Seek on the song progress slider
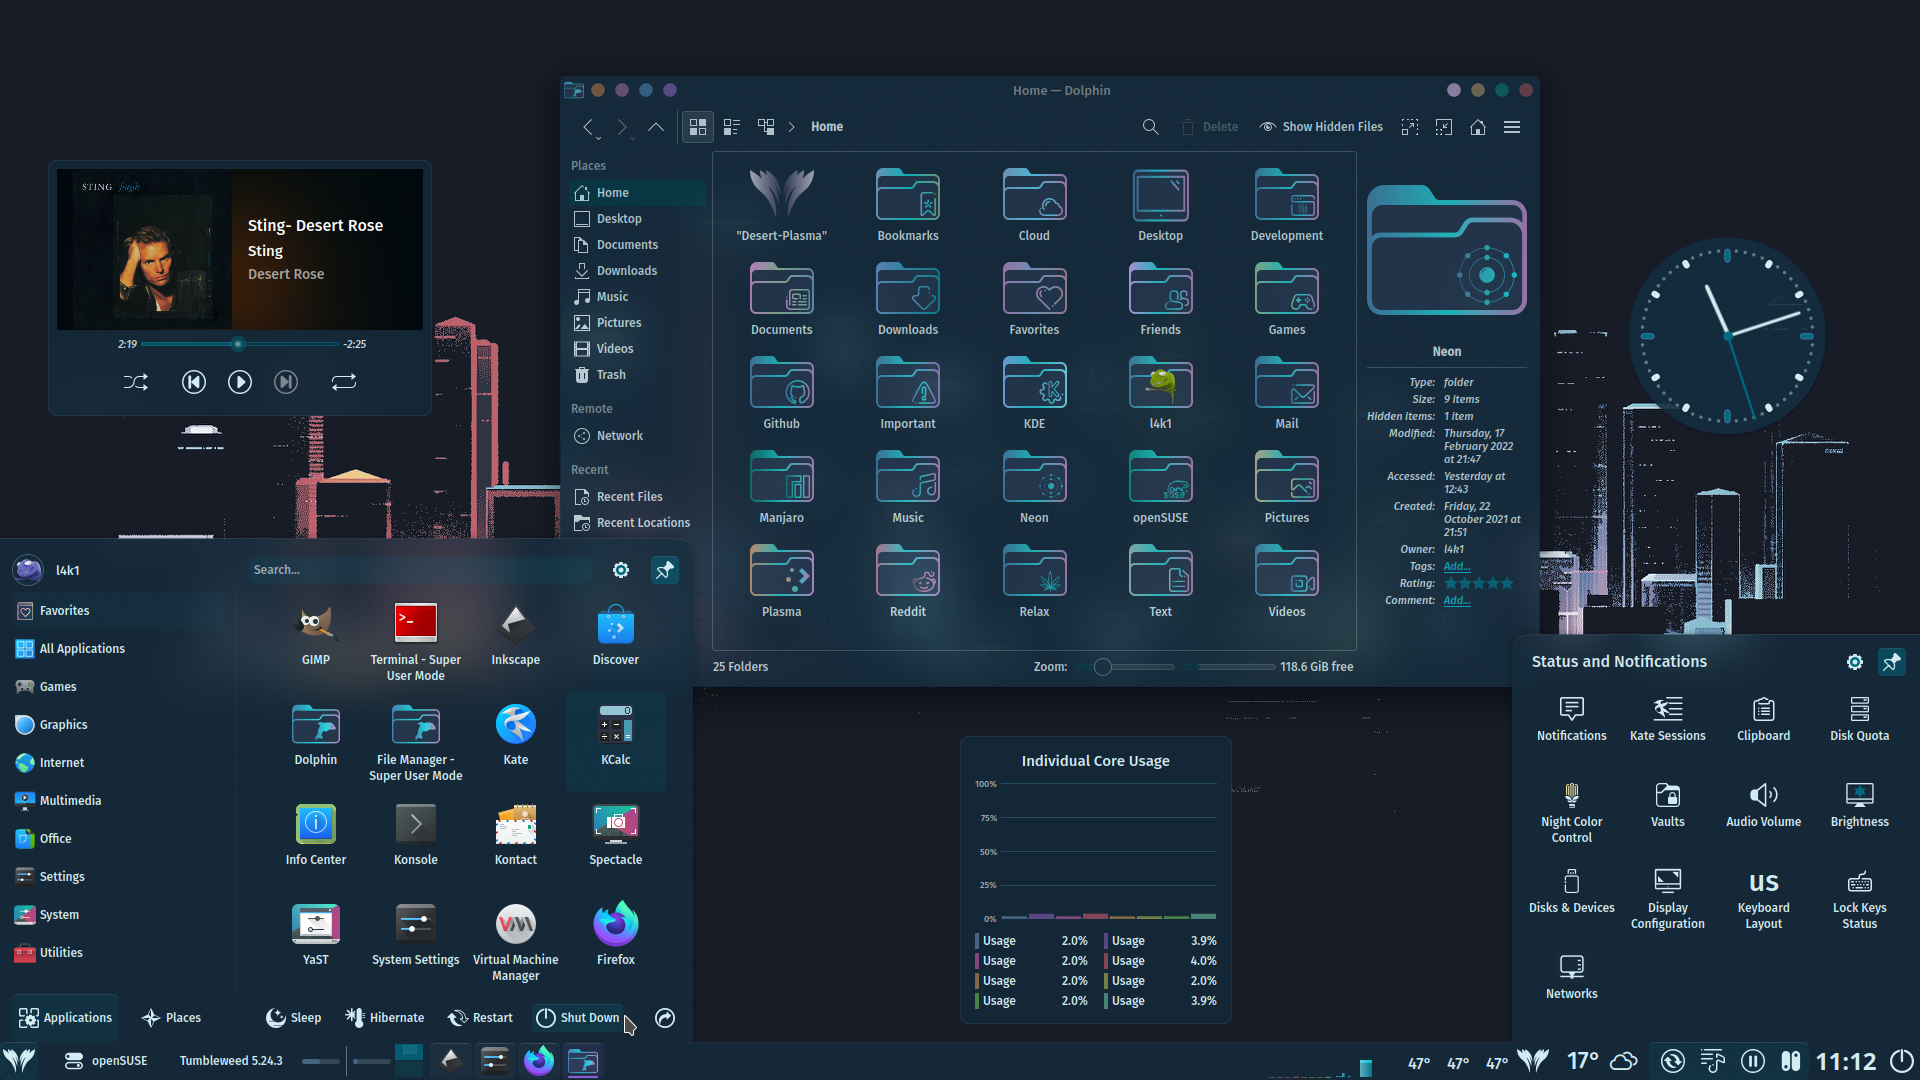The height and width of the screenshot is (1080, 1920). [240, 344]
